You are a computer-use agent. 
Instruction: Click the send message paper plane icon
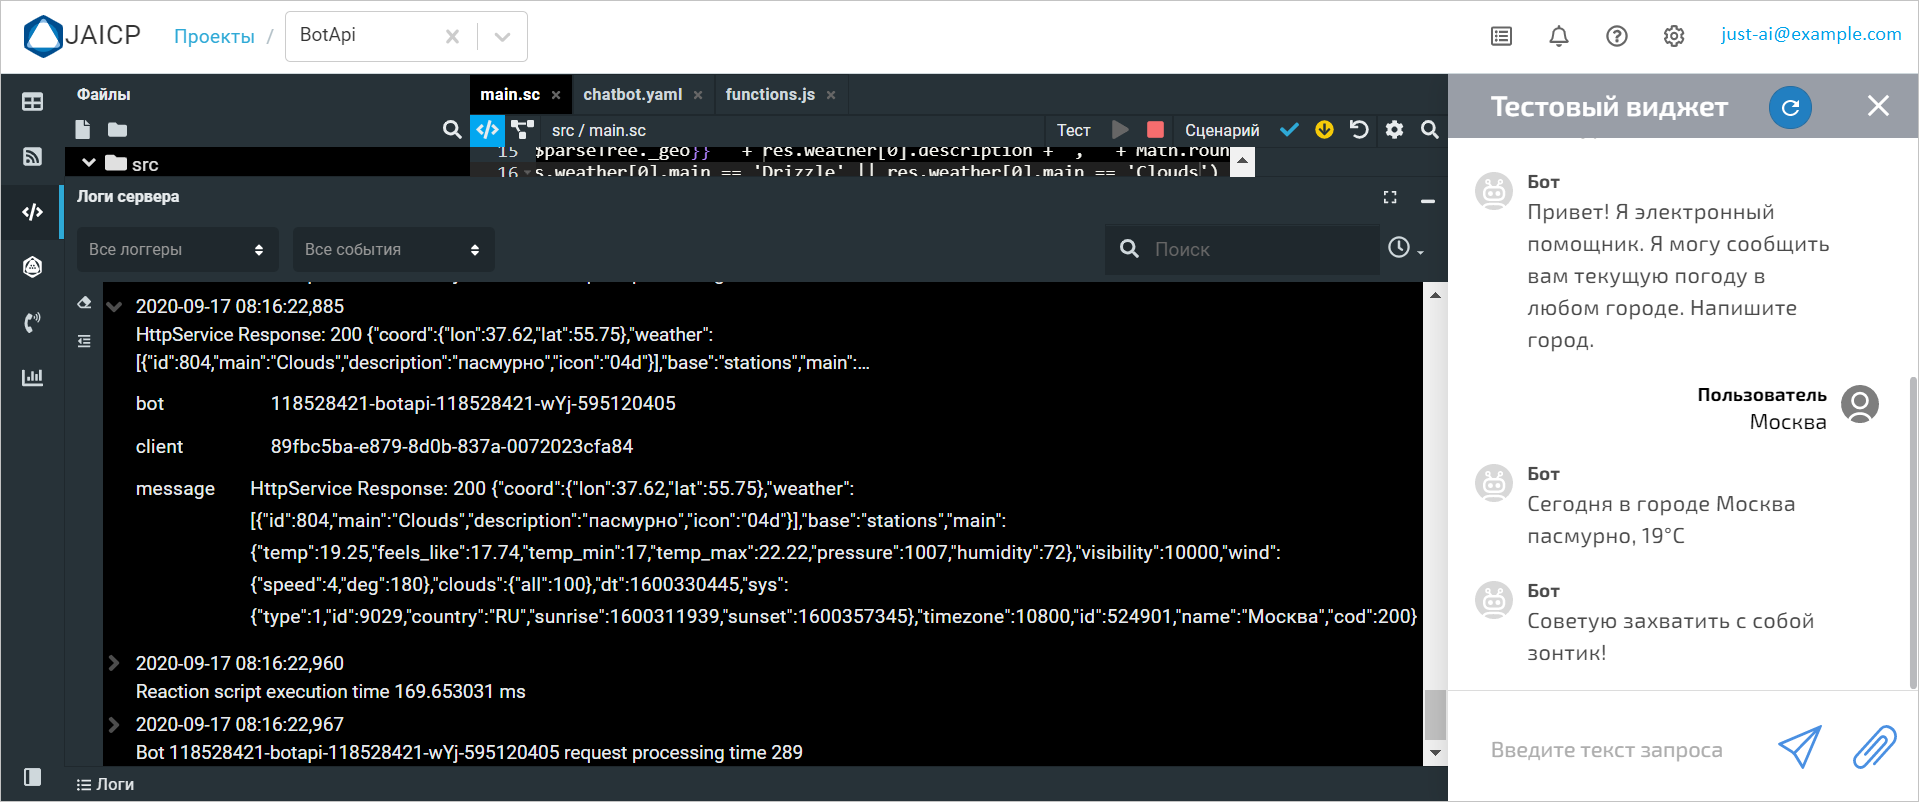click(1799, 747)
